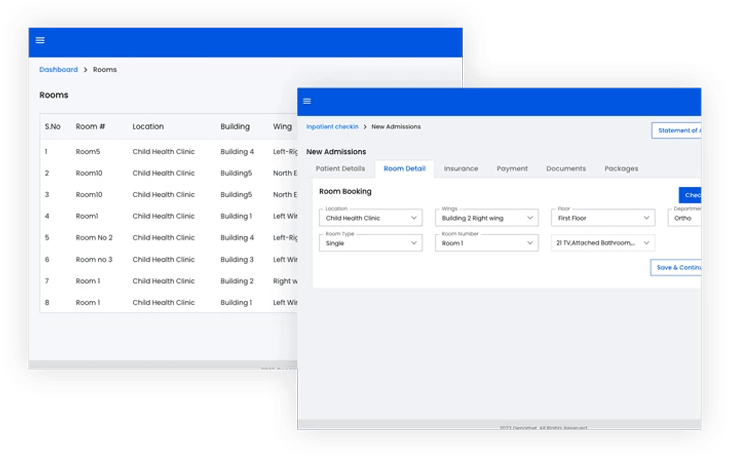This screenshot has width=730, height=457.
Task: Open hamburger menu in admissions window
Action: click(307, 101)
